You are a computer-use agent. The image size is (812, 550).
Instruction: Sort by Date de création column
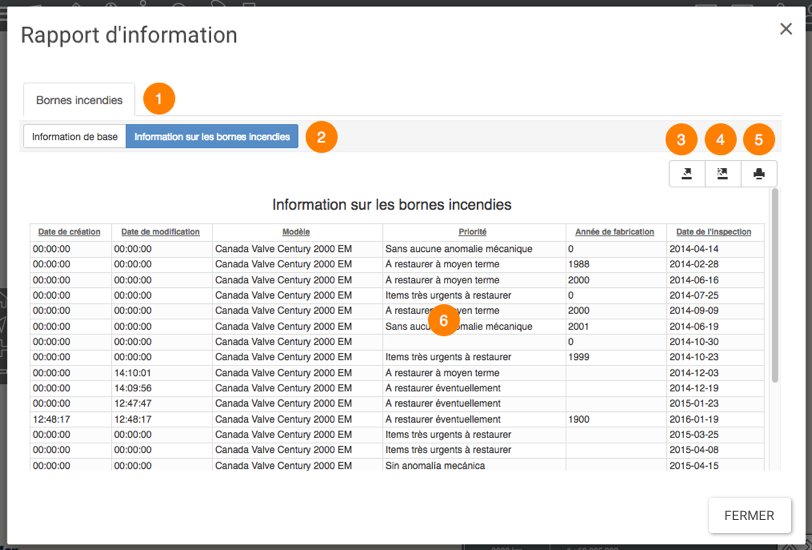(69, 232)
